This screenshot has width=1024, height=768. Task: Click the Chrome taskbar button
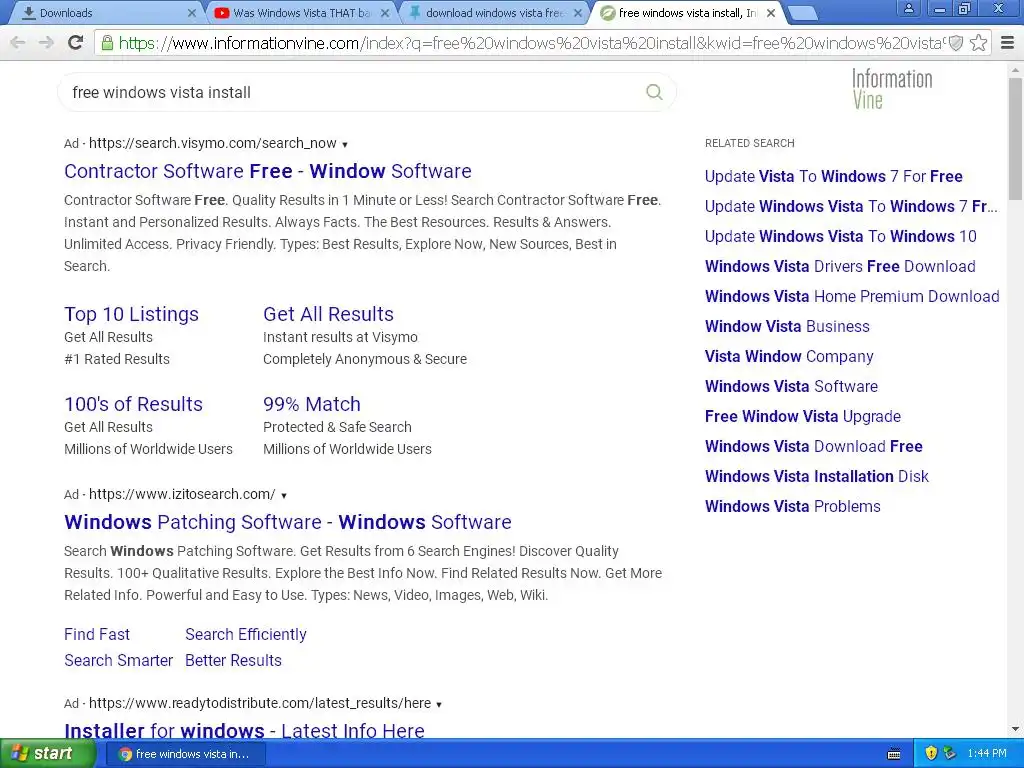coord(185,754)
